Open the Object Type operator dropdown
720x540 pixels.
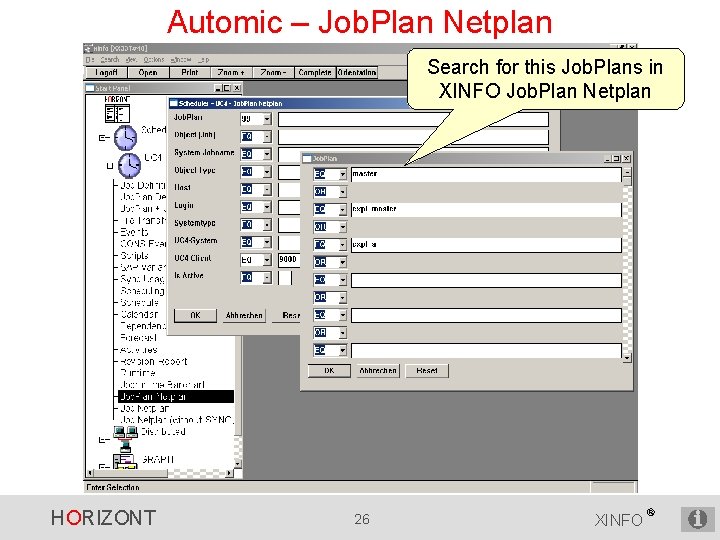tap(267, 172)
